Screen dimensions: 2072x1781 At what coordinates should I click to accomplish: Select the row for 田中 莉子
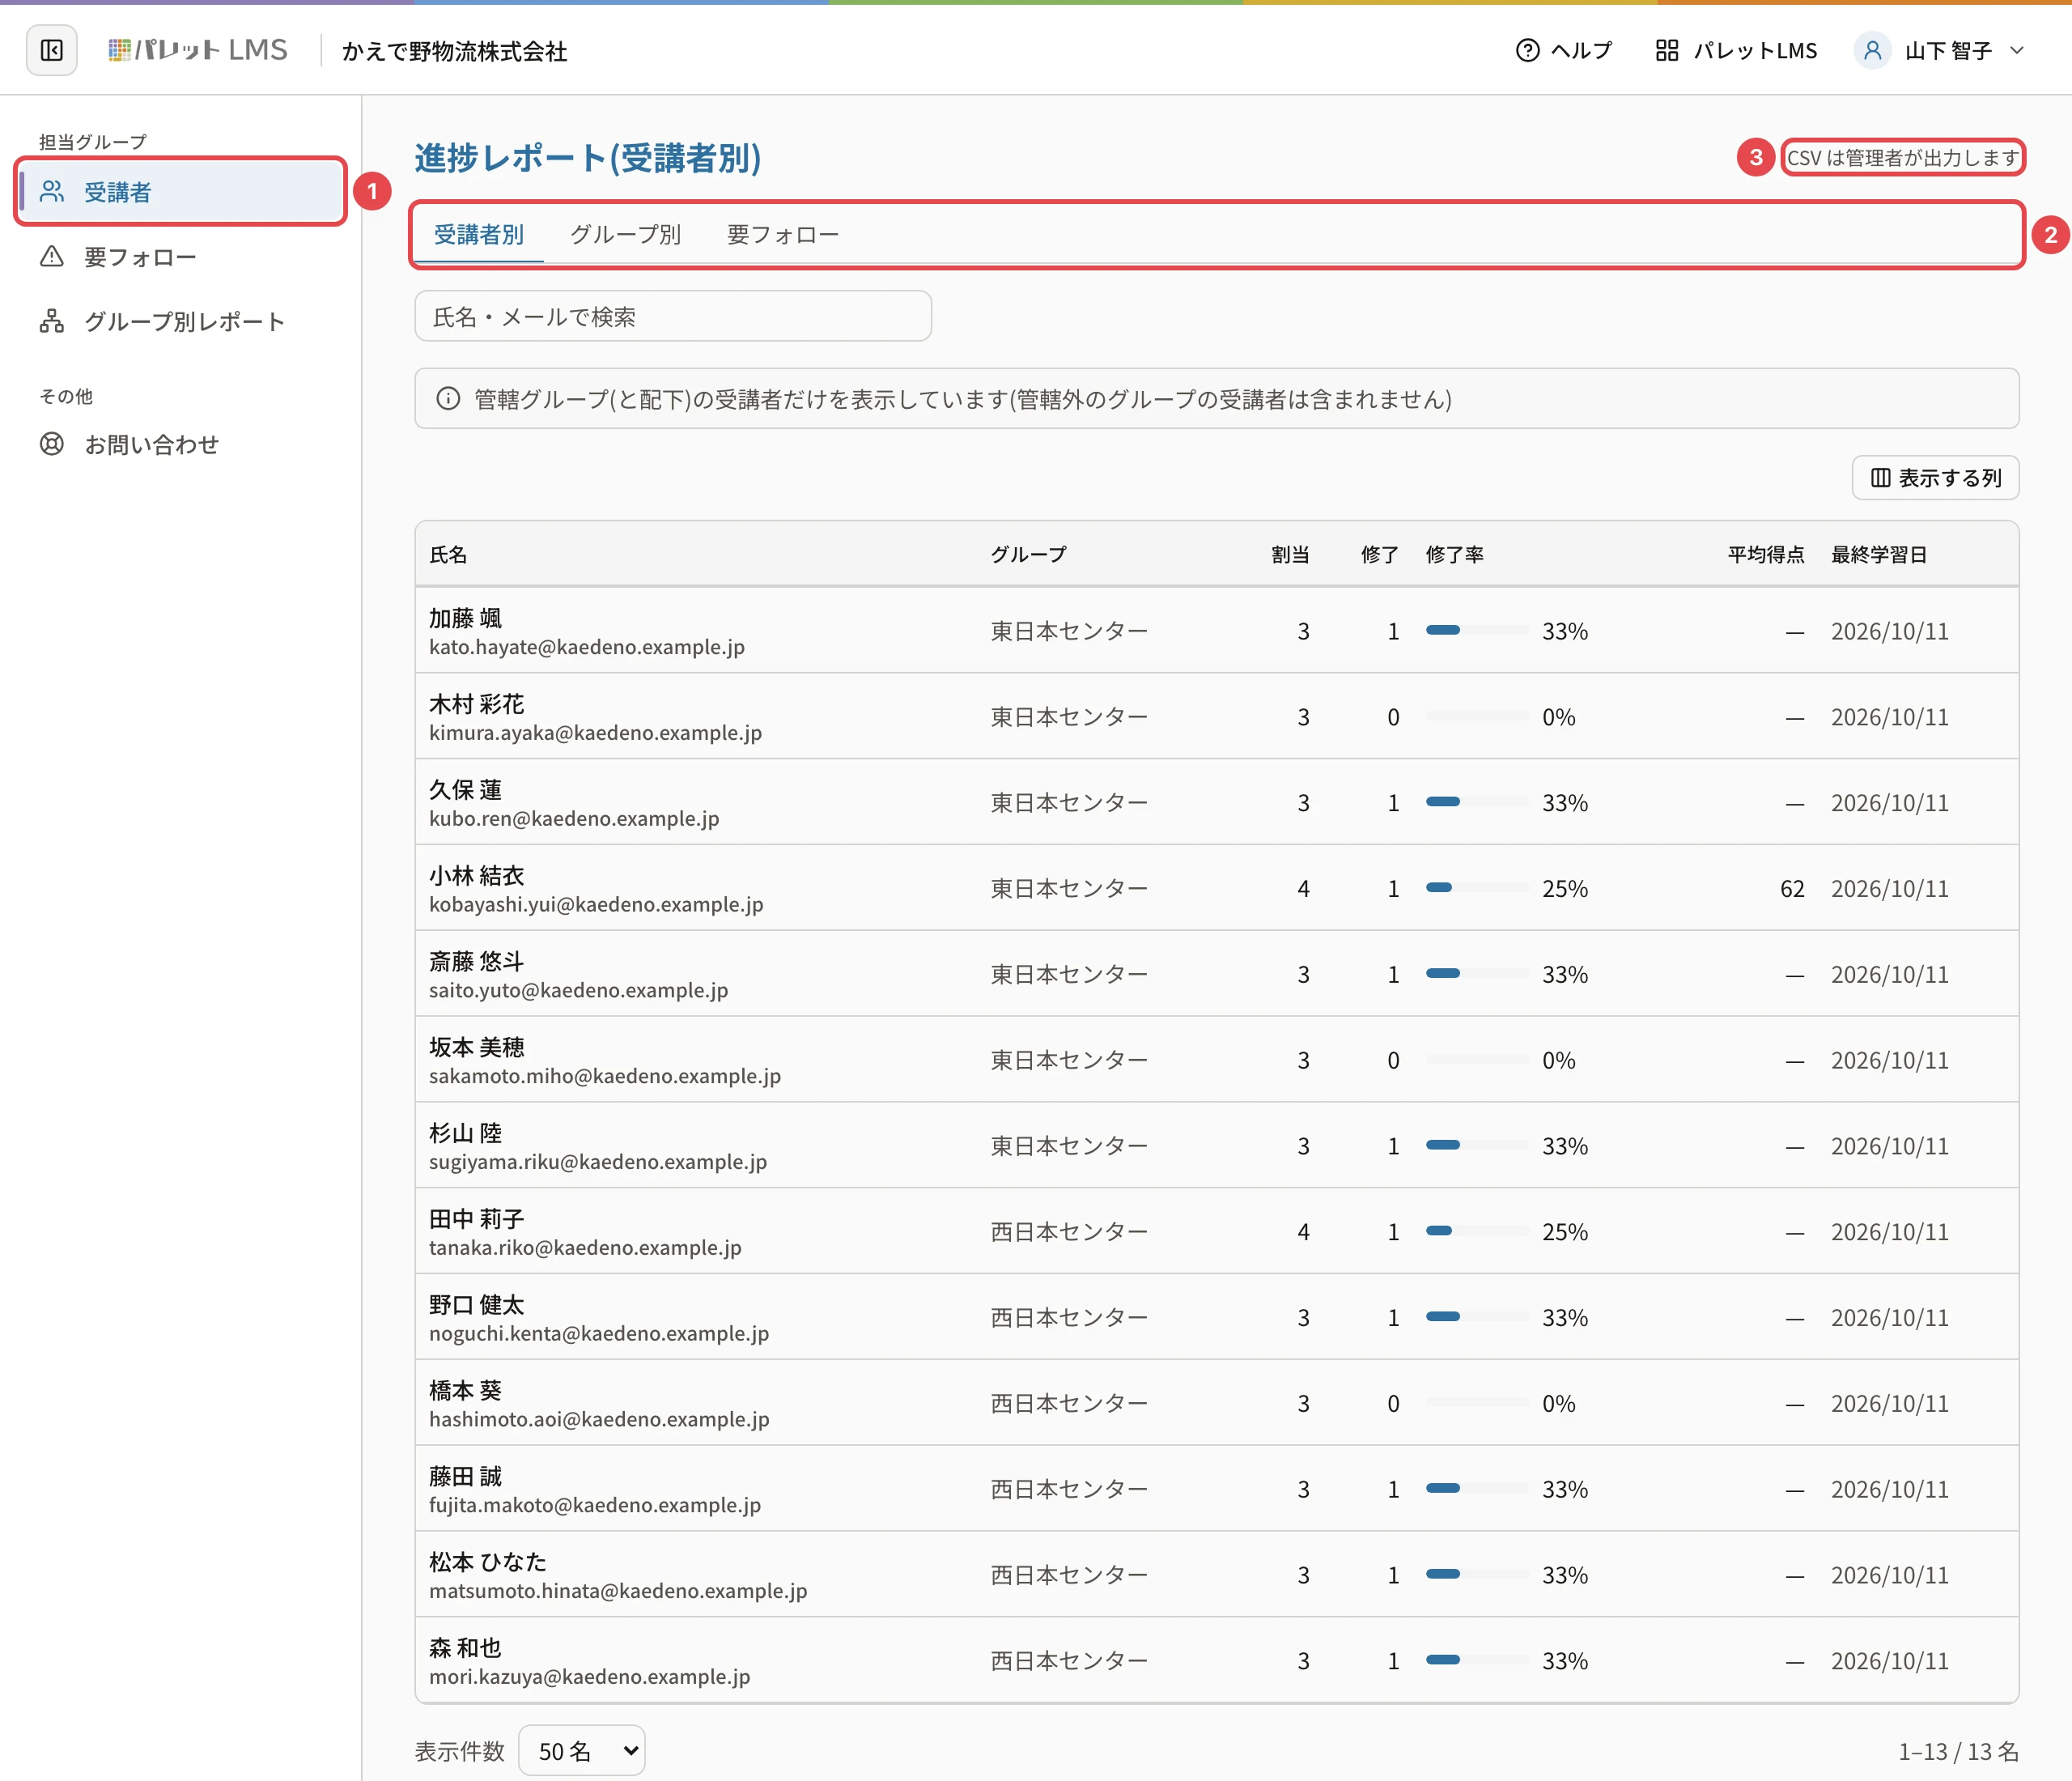1217,1231
